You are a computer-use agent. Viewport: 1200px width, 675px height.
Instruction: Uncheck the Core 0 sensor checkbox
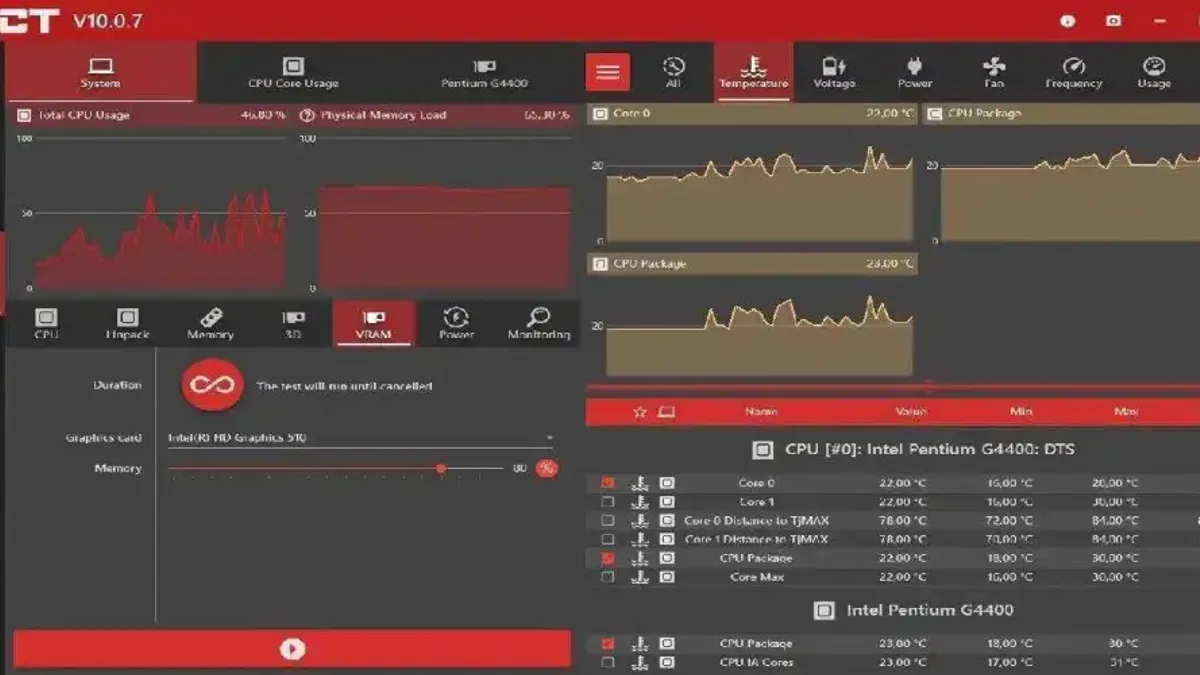pyautogui.click(x=607, y=483)
